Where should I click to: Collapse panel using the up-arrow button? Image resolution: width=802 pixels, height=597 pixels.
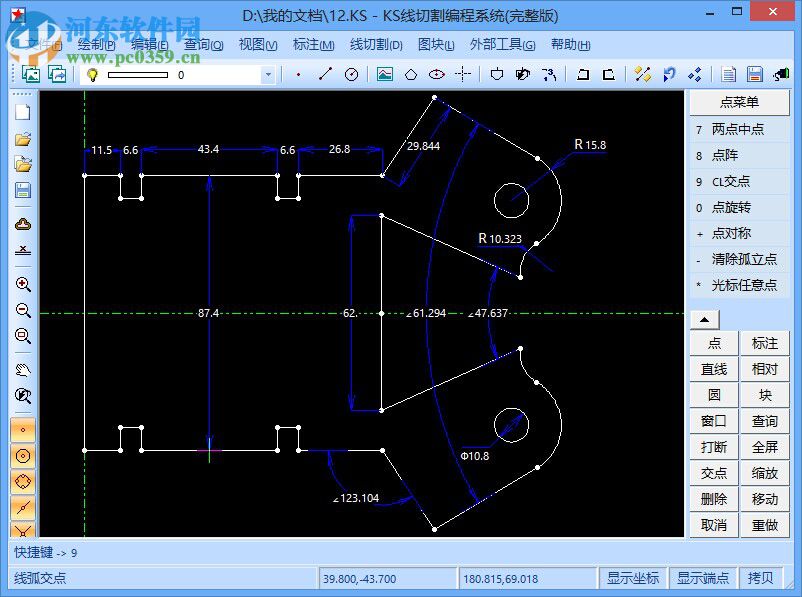tap(704, 320)
